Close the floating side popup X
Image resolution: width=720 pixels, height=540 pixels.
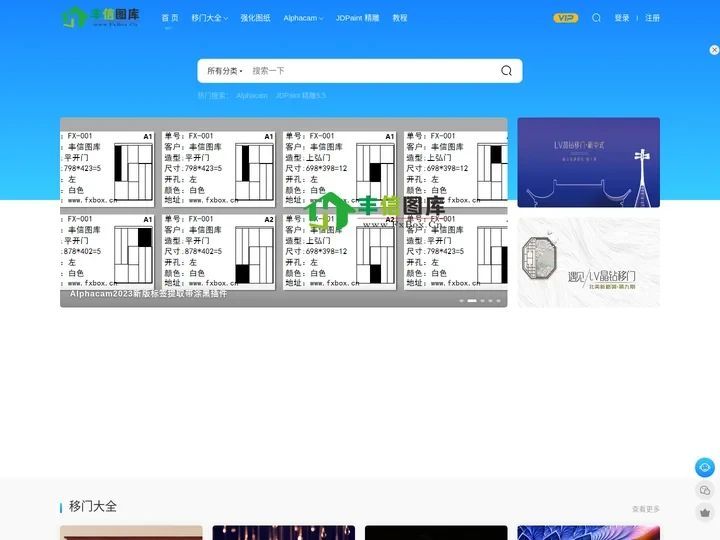[x=714, y=50]
